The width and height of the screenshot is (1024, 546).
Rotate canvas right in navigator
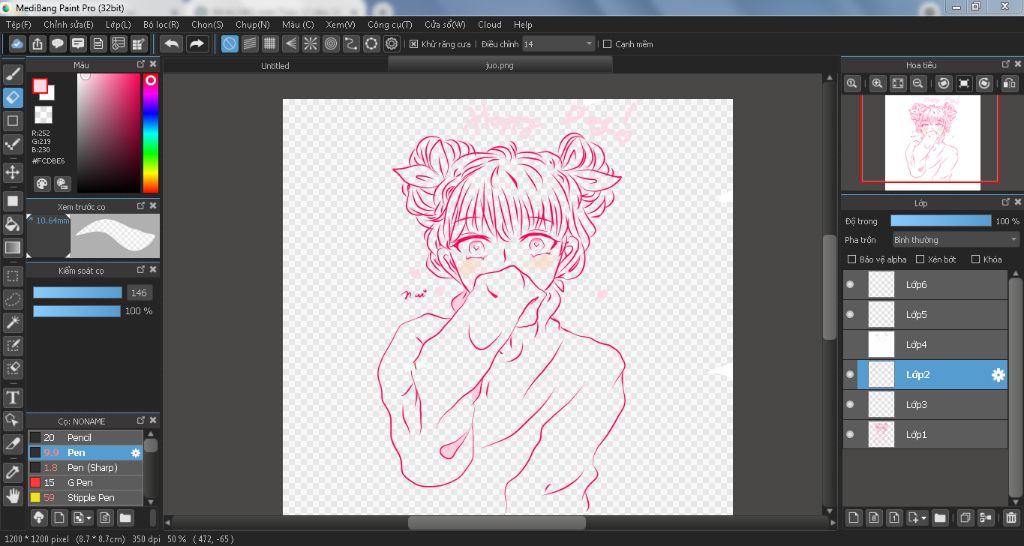pos(985,83)
